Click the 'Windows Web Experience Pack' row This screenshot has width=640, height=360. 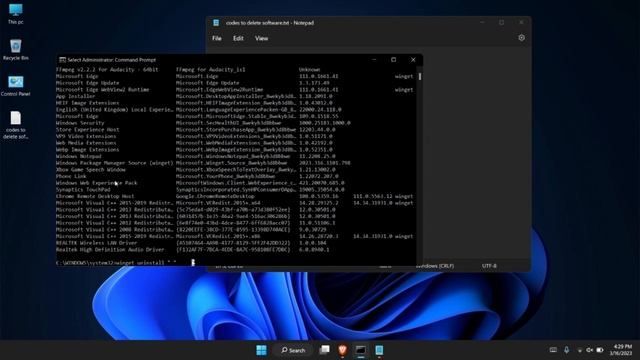[x=234, y=183]
